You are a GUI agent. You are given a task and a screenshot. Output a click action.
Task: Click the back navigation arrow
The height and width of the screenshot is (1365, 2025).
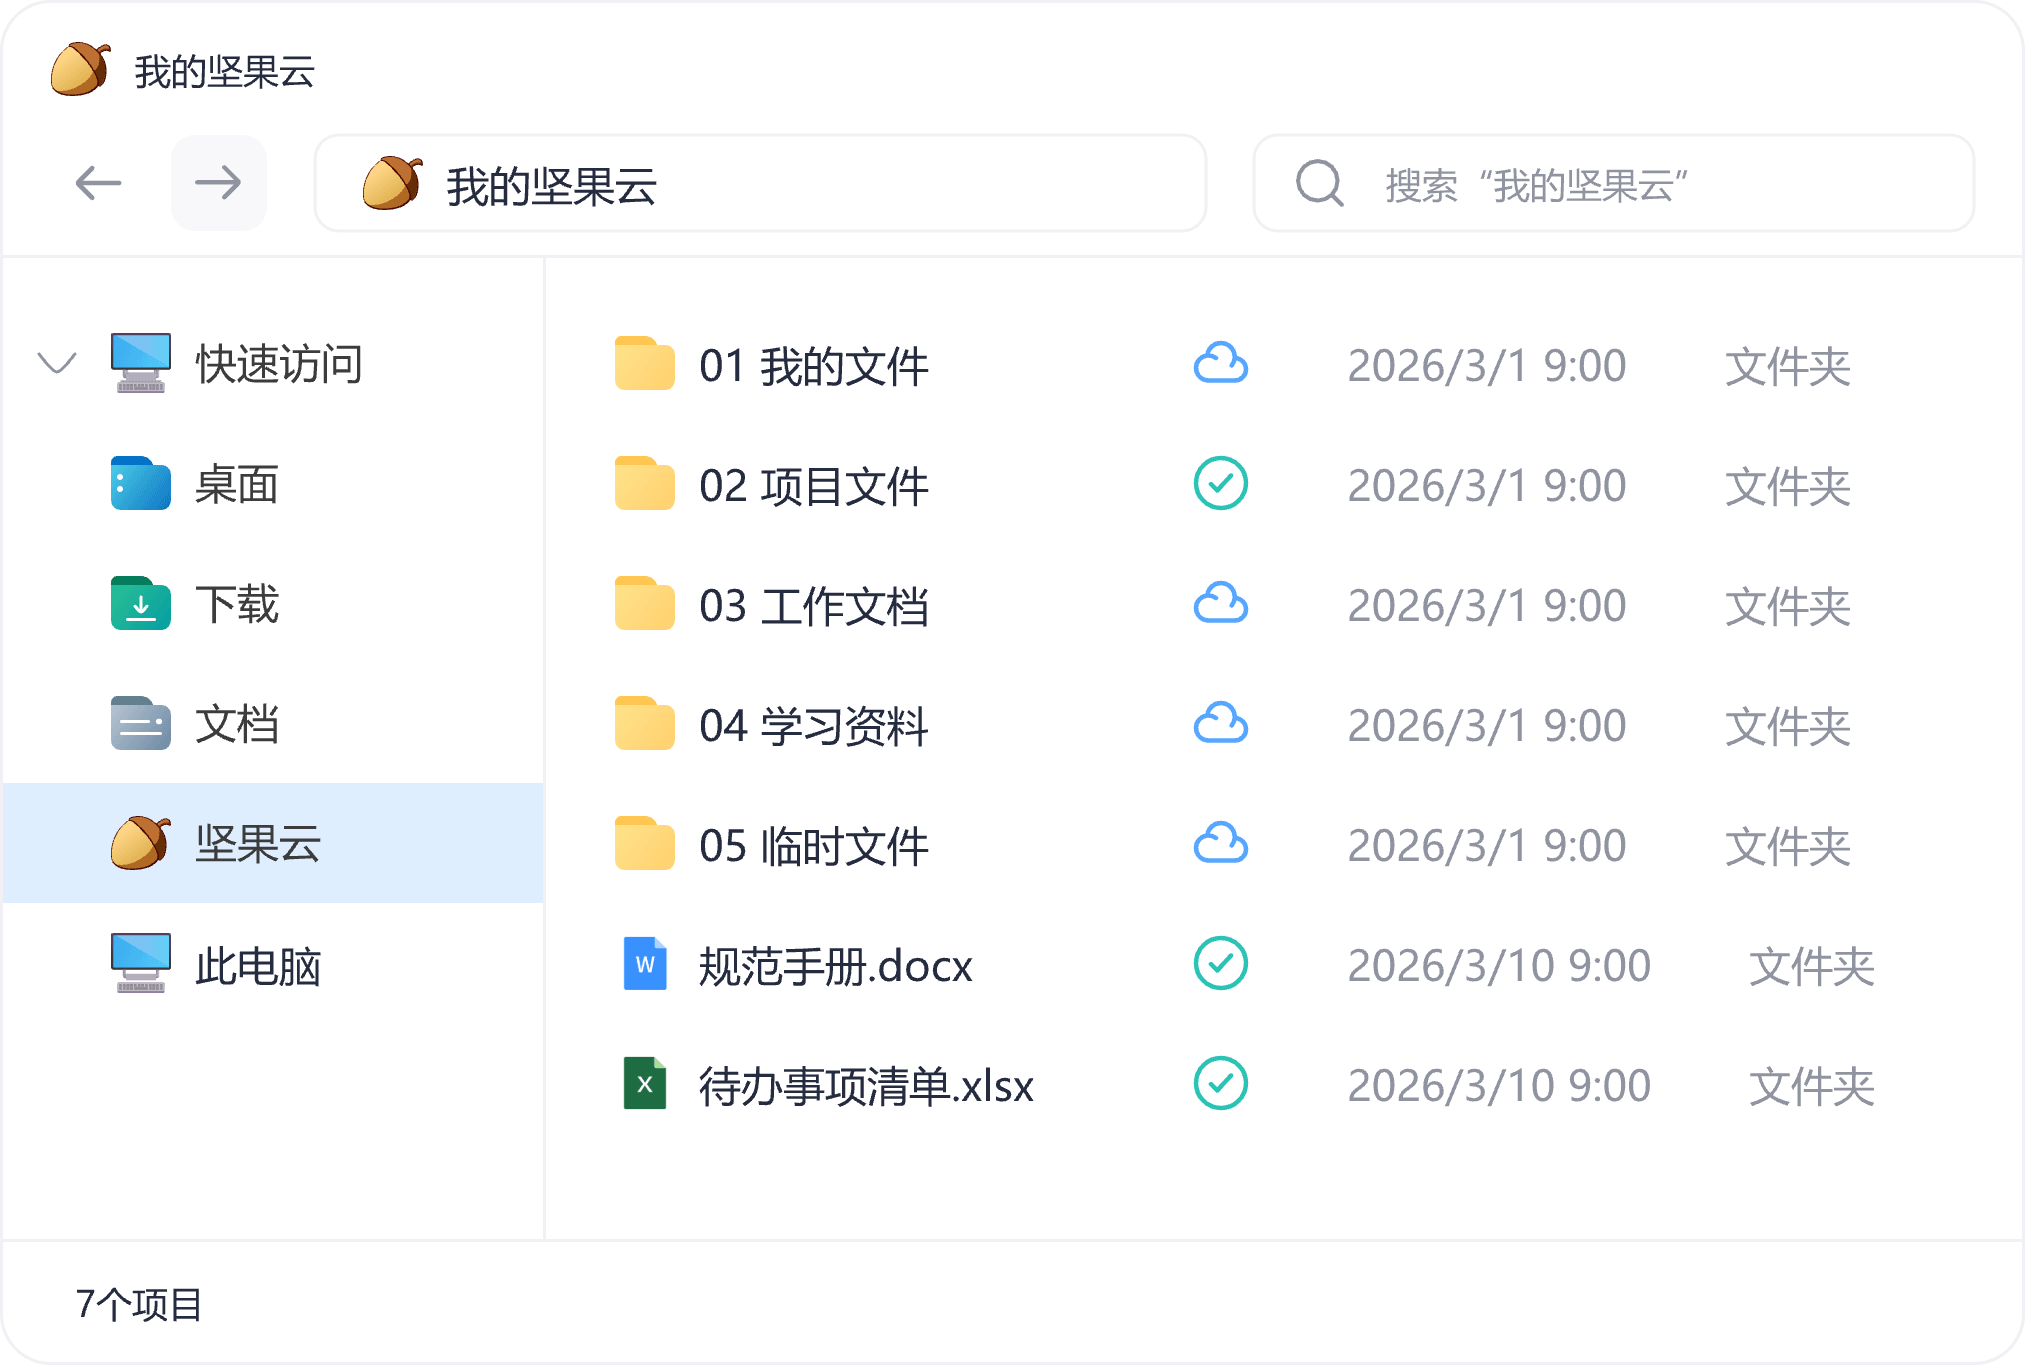98,183
